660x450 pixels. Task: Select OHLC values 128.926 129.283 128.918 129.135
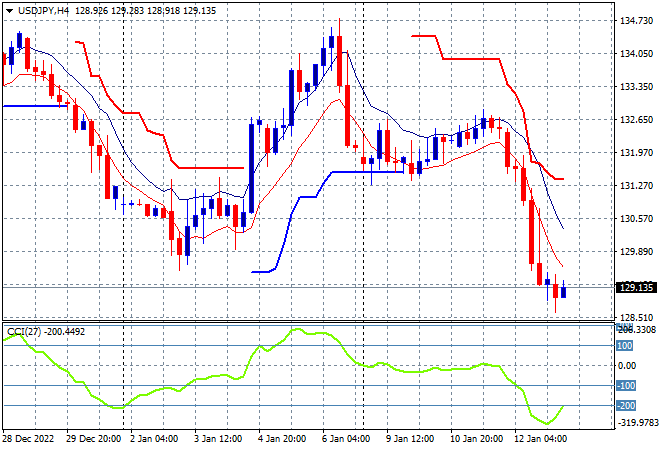click(146, 11)
